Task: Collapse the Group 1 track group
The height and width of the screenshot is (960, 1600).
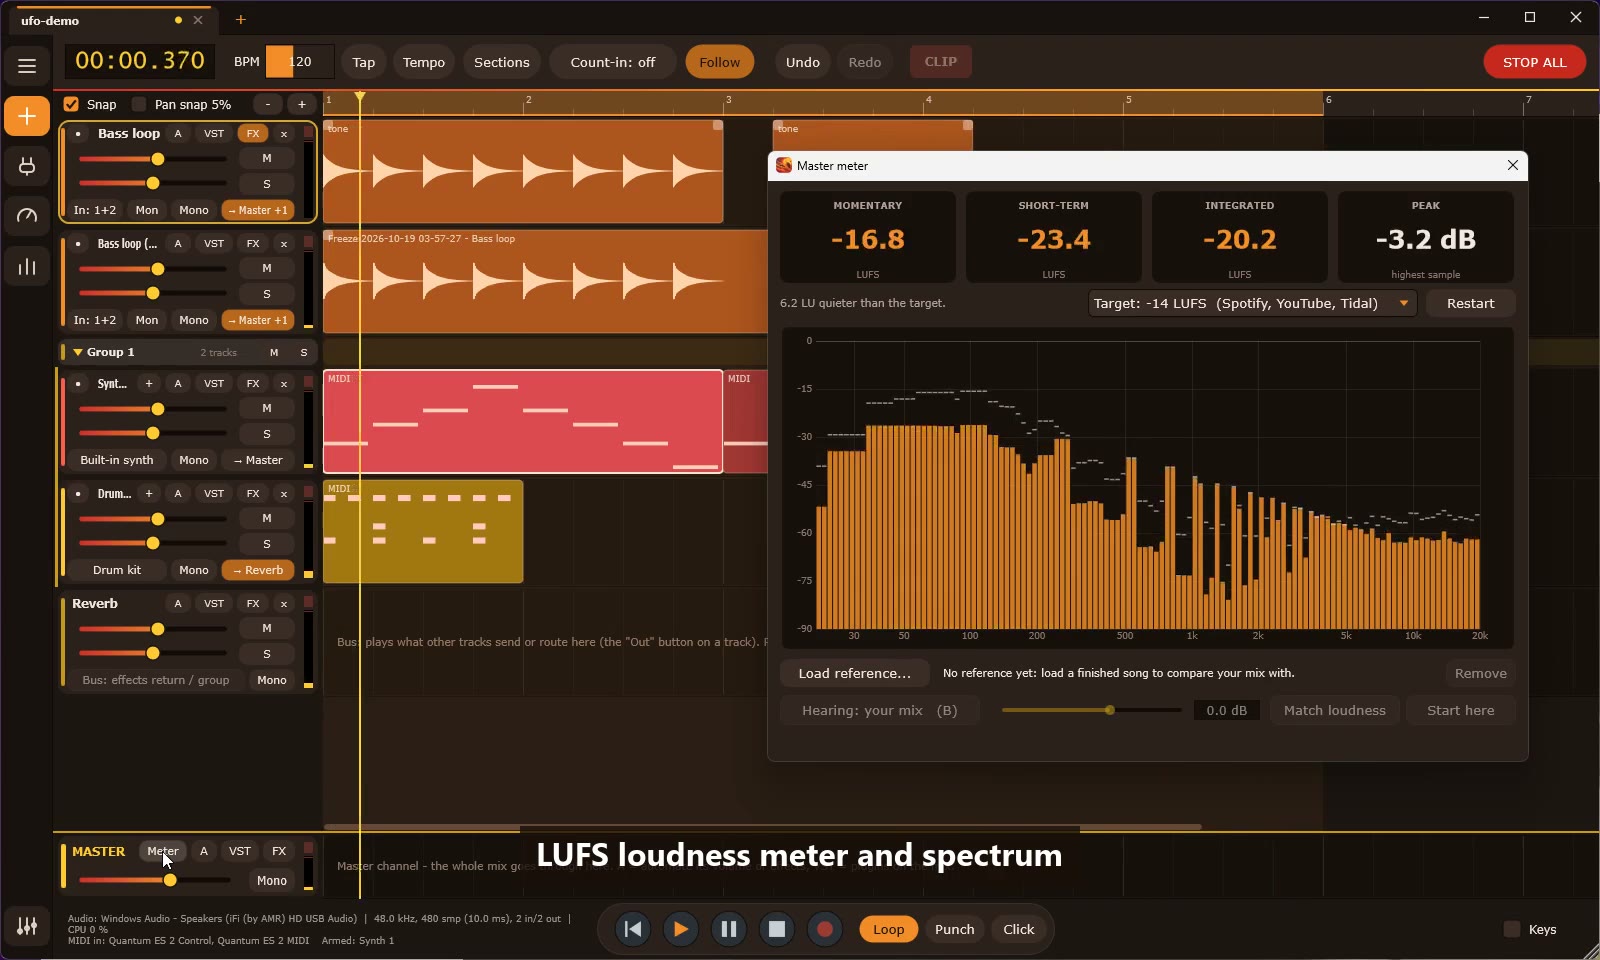Action: coord(78,352)
